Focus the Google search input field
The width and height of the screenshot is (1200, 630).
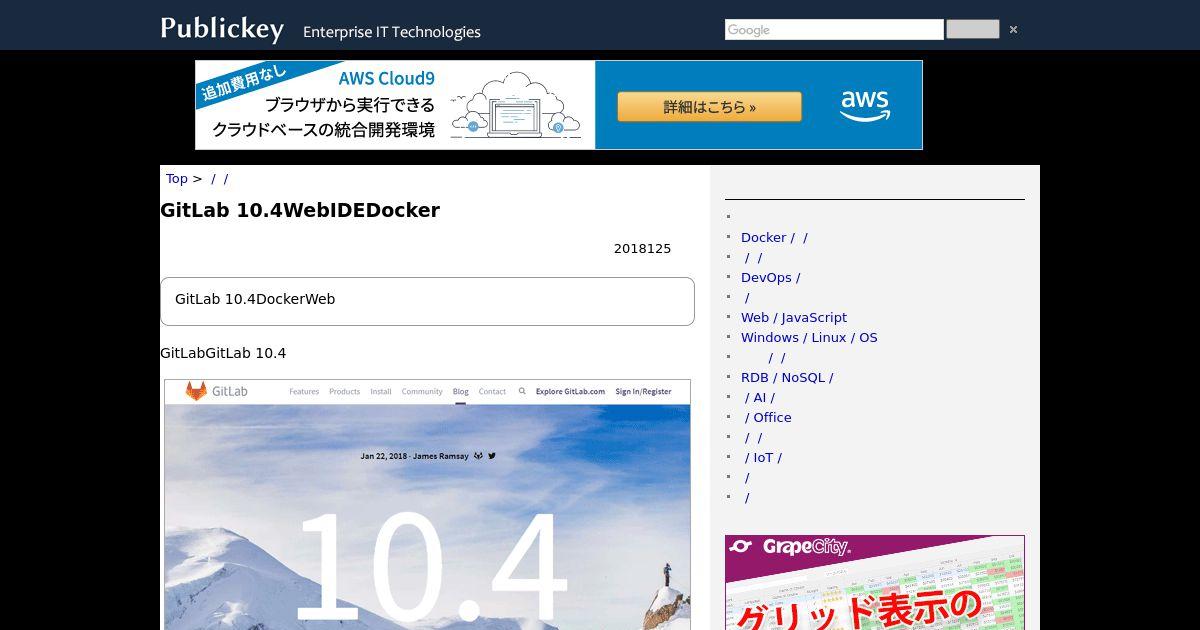click(834, 30)
